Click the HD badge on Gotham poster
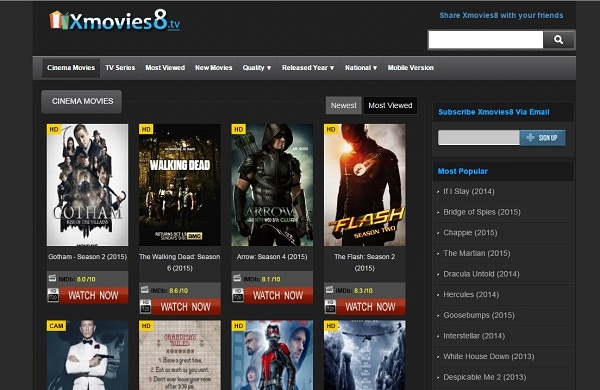This screenshot has width=600, height=390. click(54, 129)
